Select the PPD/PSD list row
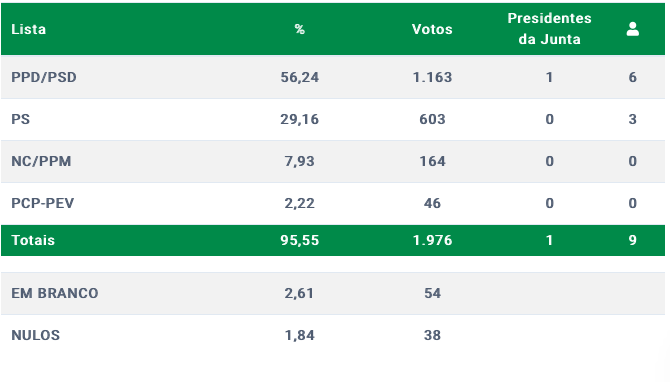Image resolution: width=670 pixels, height=382 pixels. (333, 77)
